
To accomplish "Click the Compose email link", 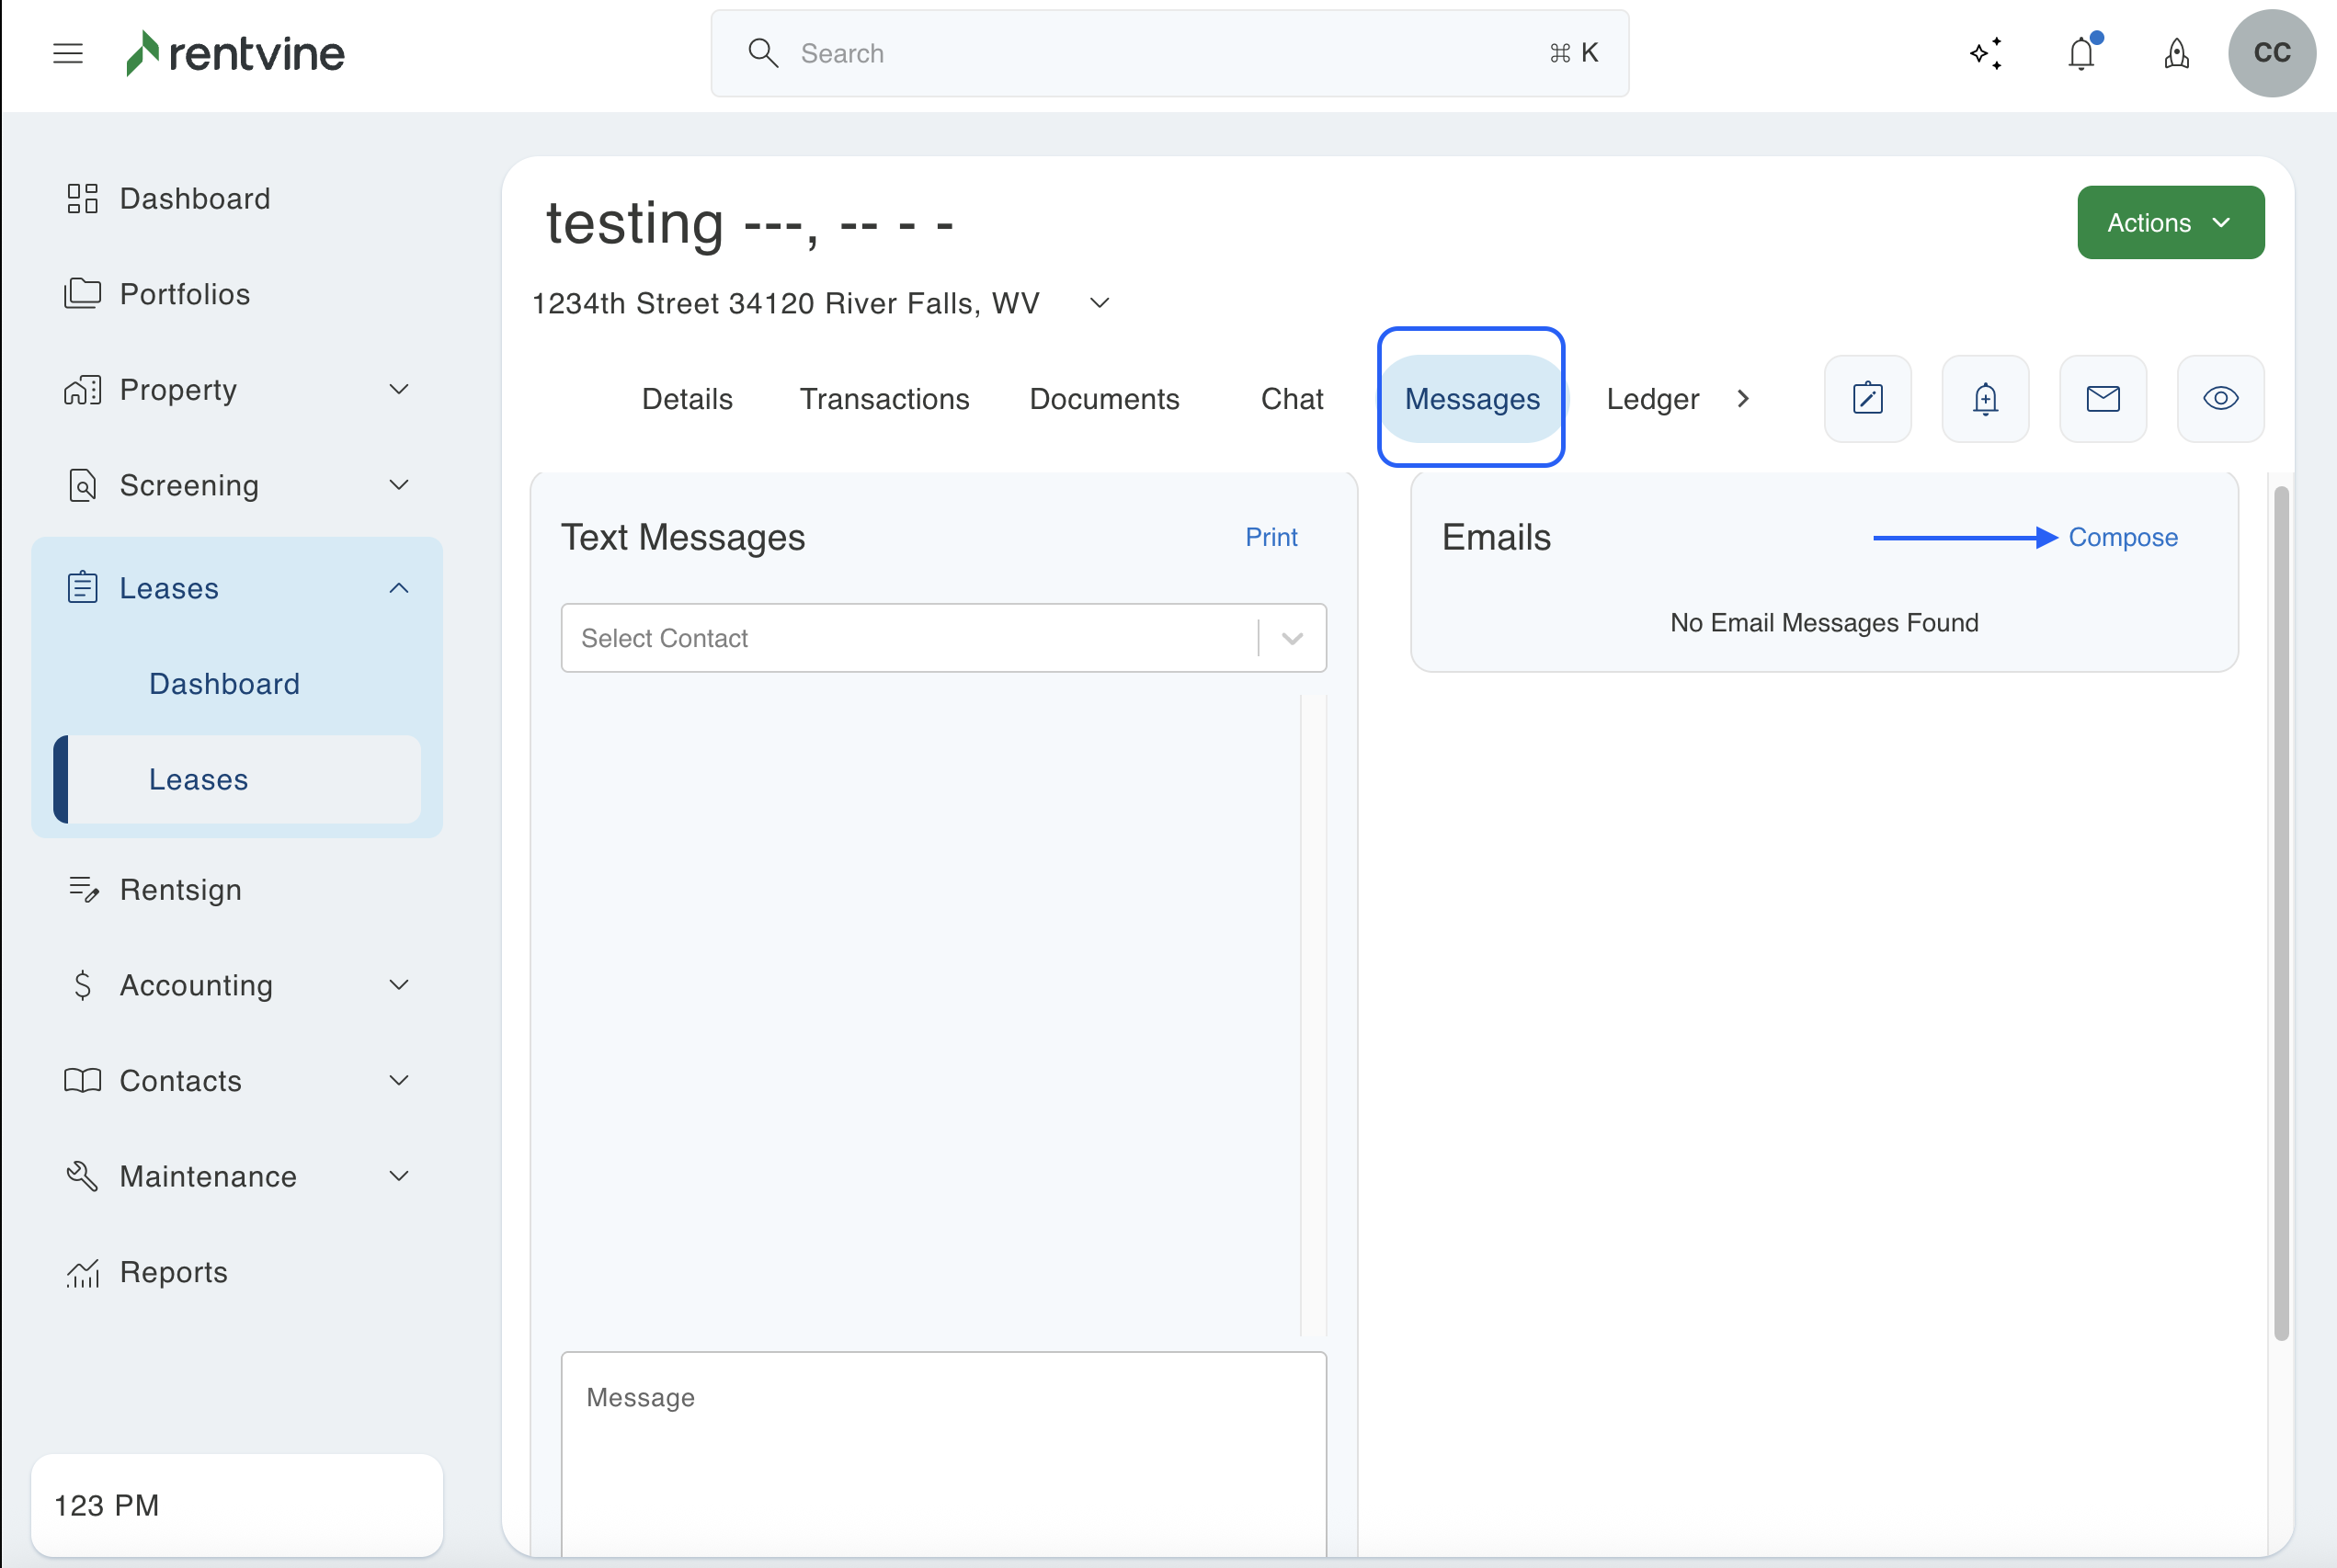I will (2122, 538).
